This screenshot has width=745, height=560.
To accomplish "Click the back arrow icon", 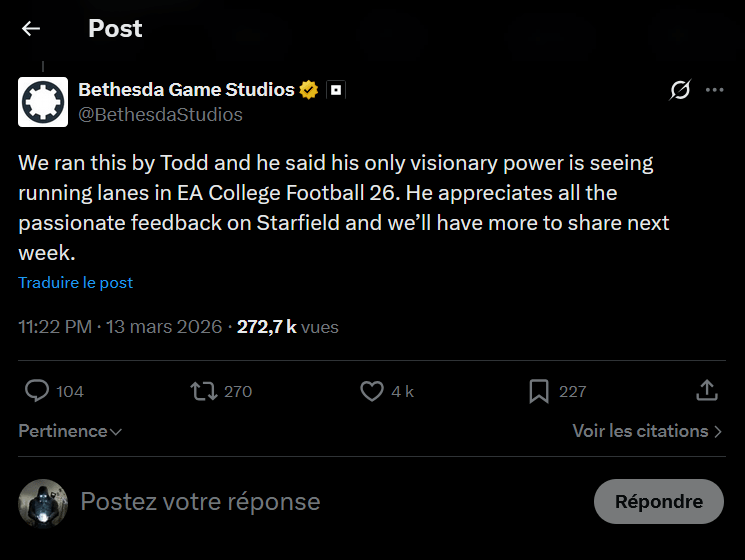I will [31, 29].
